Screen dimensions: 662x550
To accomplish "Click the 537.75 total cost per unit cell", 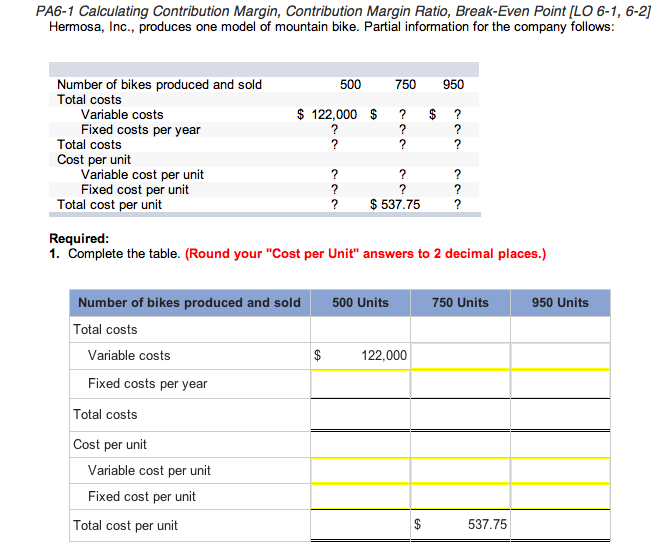I will (x=460, y=525).
